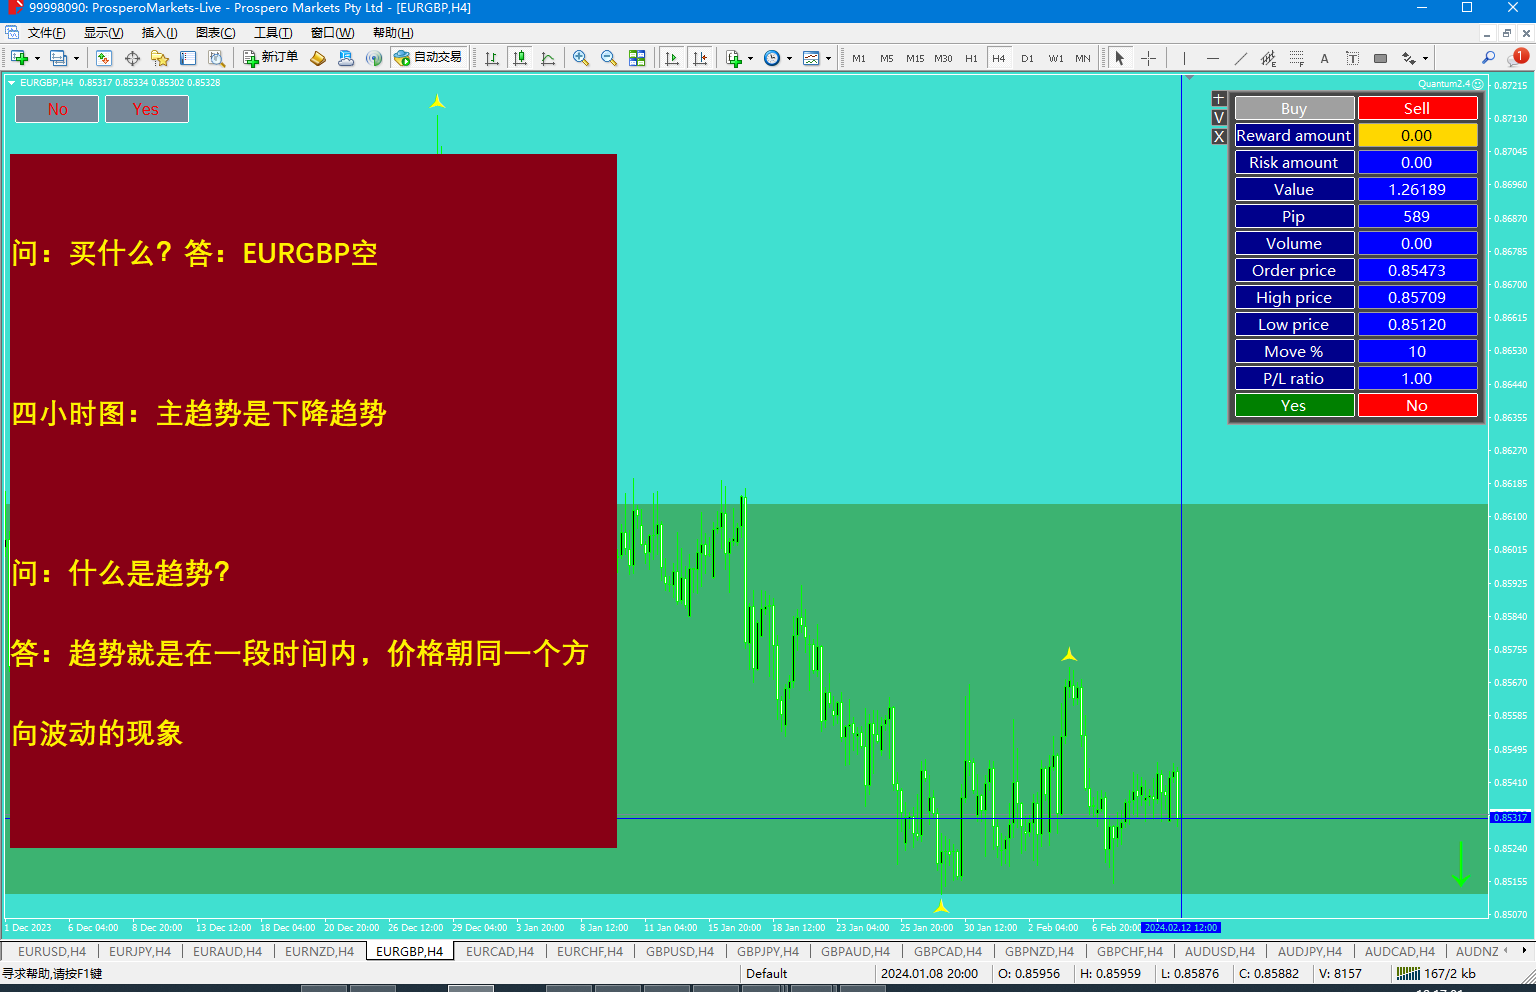Image resolution: width=1536 pixels, height=992 pixels.
Task: Switch timeframe to H1
Action: (971, 58)
